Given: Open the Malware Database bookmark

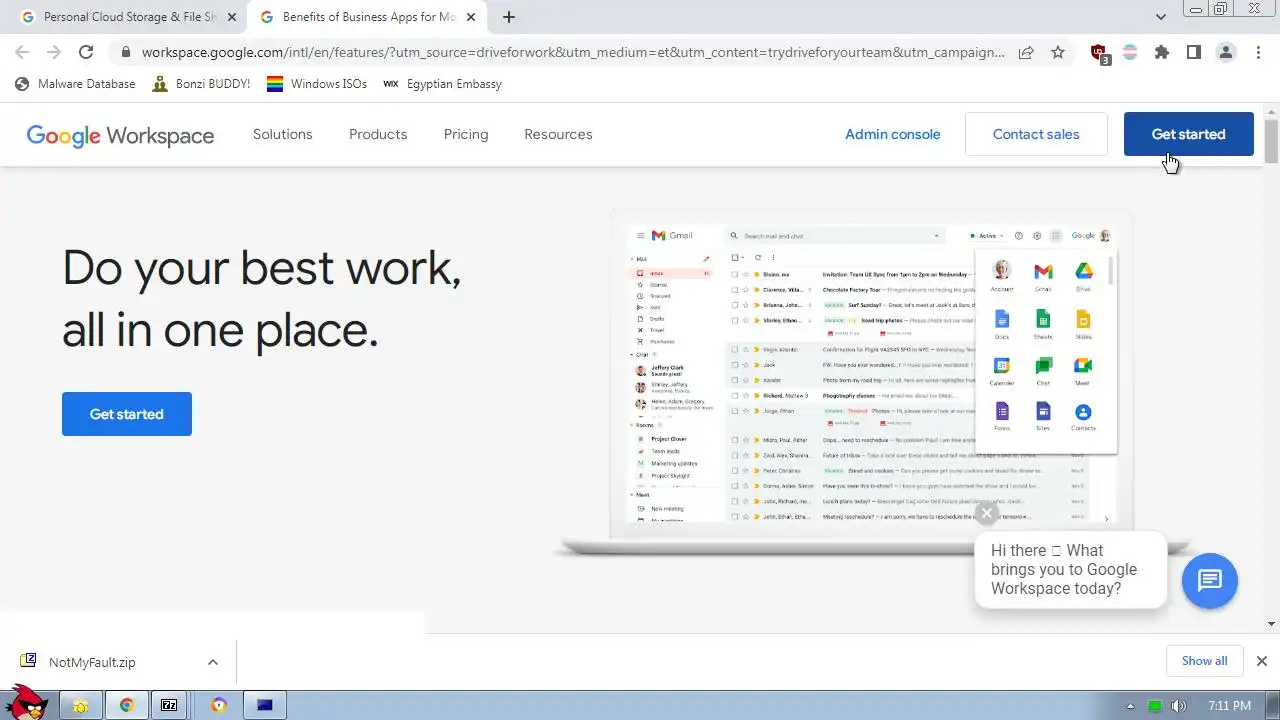Looking at the screenshot, I should (x=75, y=84).
